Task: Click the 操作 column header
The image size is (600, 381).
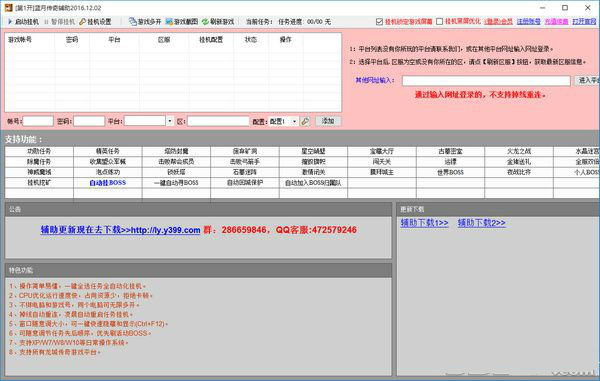Action: pyautogui.click(x=285, y=39)
